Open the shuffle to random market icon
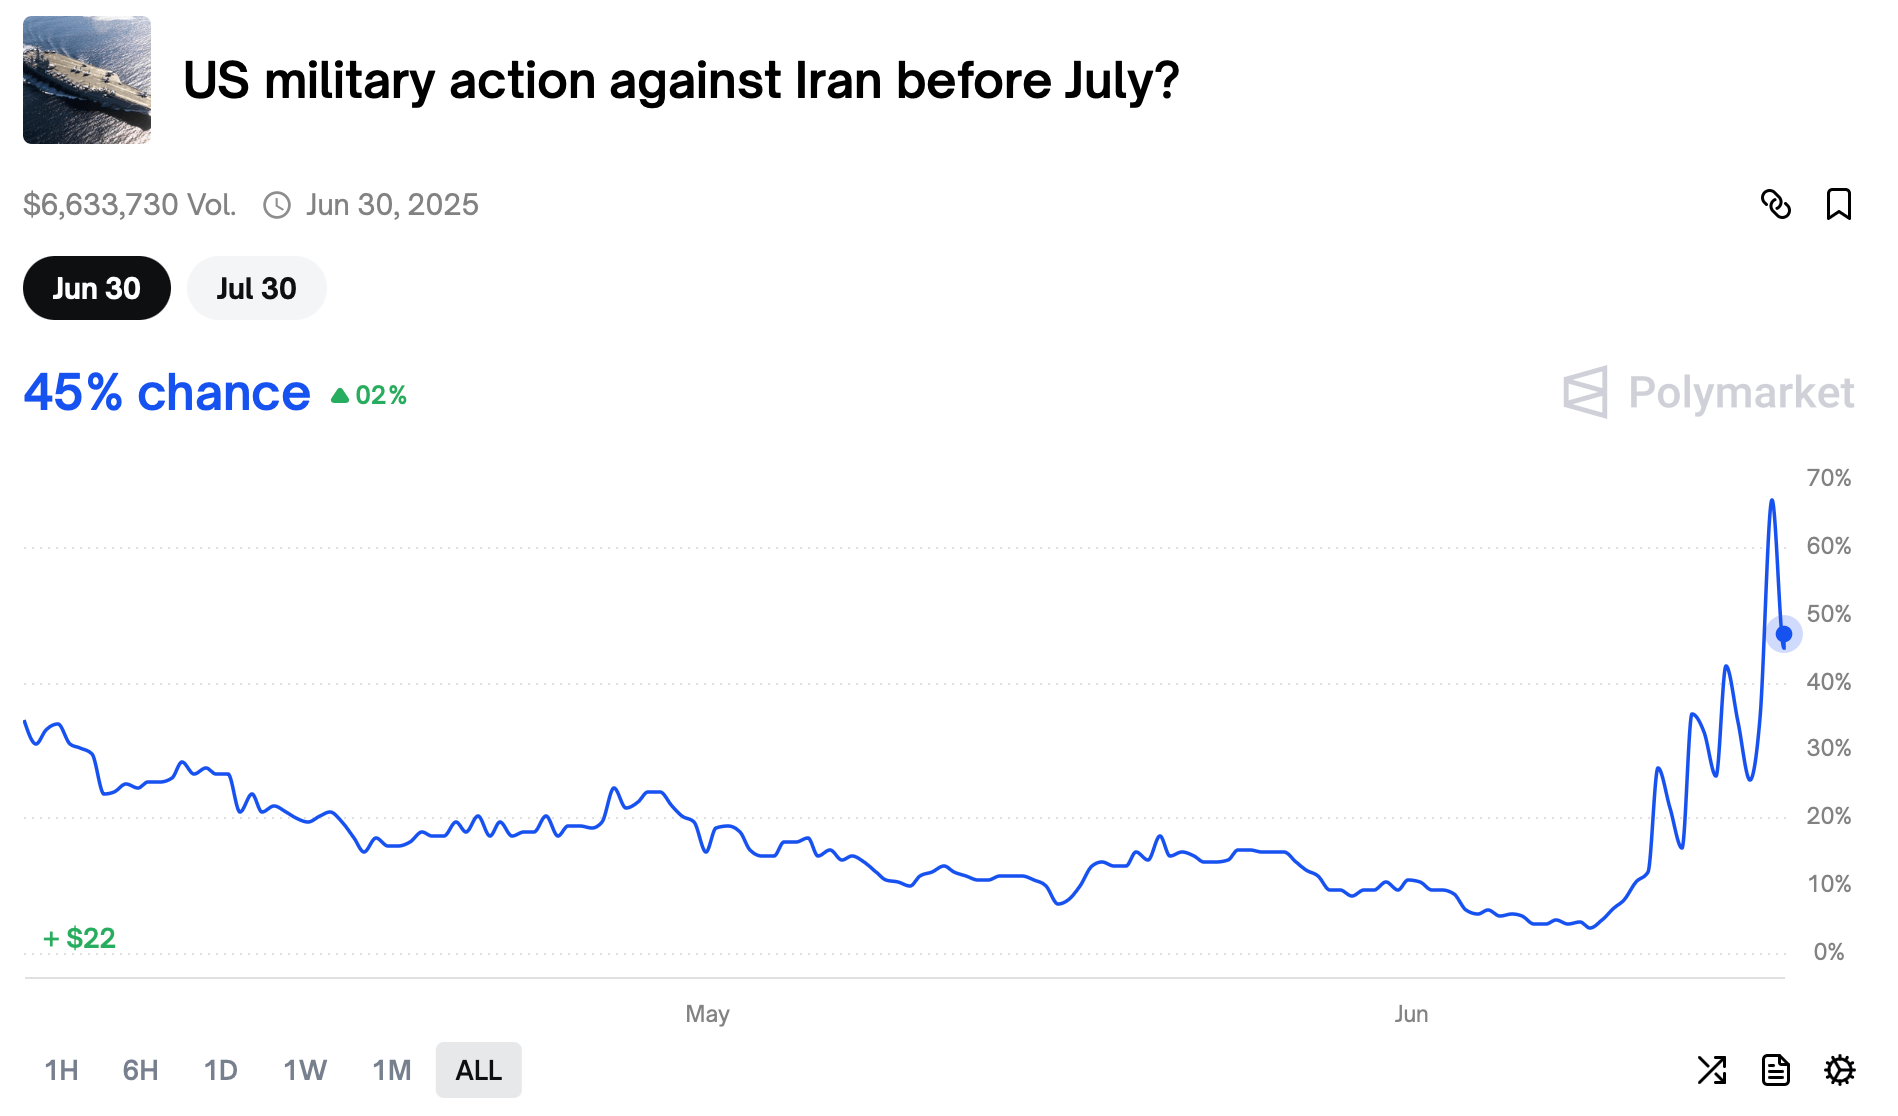 click(1713, 1069)
